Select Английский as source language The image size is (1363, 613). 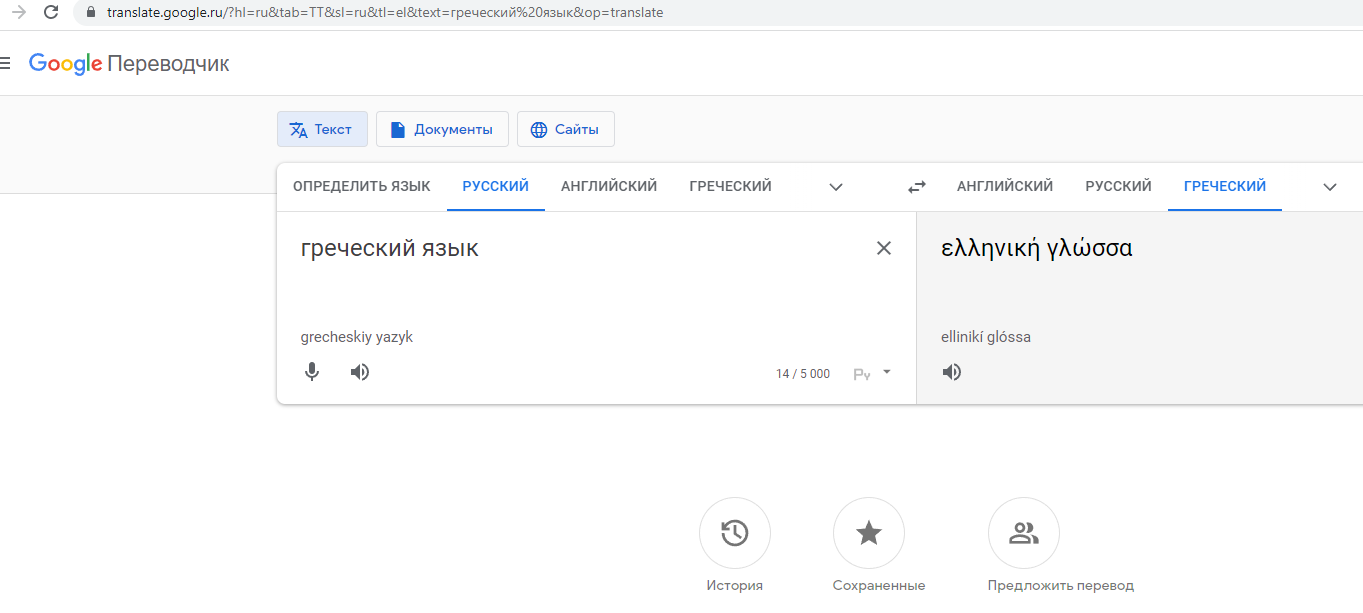click(x=609, y=186)
